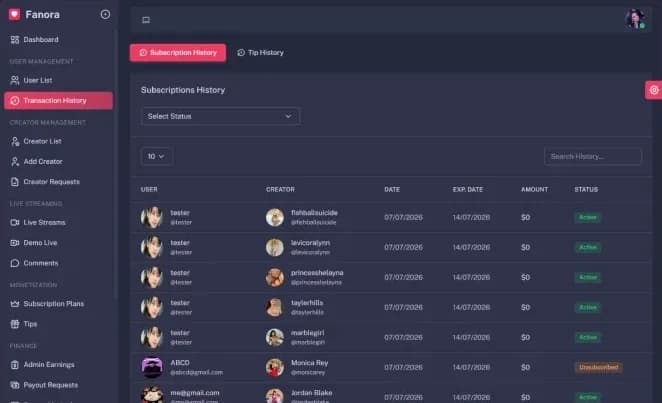Click user me@gmail.com

pyautogui.click(x=195, y=393)
